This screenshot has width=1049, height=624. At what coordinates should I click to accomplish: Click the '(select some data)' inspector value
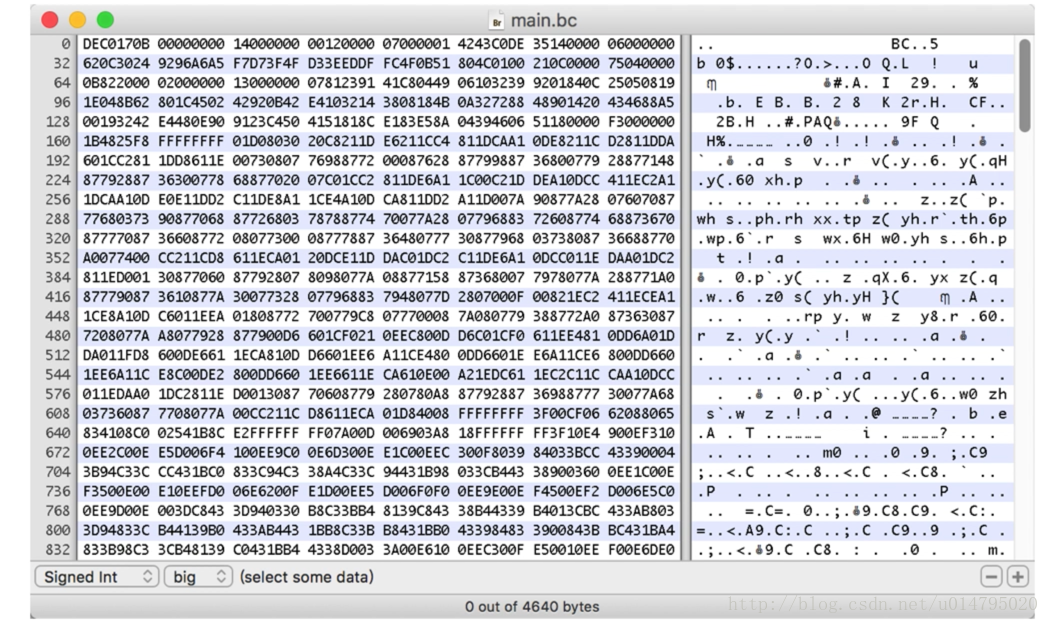[306, 577]
